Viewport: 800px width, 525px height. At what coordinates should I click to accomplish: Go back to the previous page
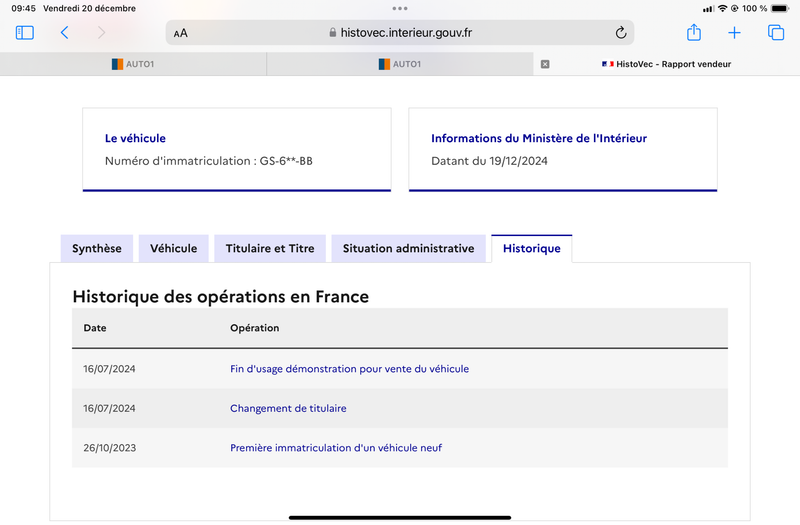click(x=64, y=33)
